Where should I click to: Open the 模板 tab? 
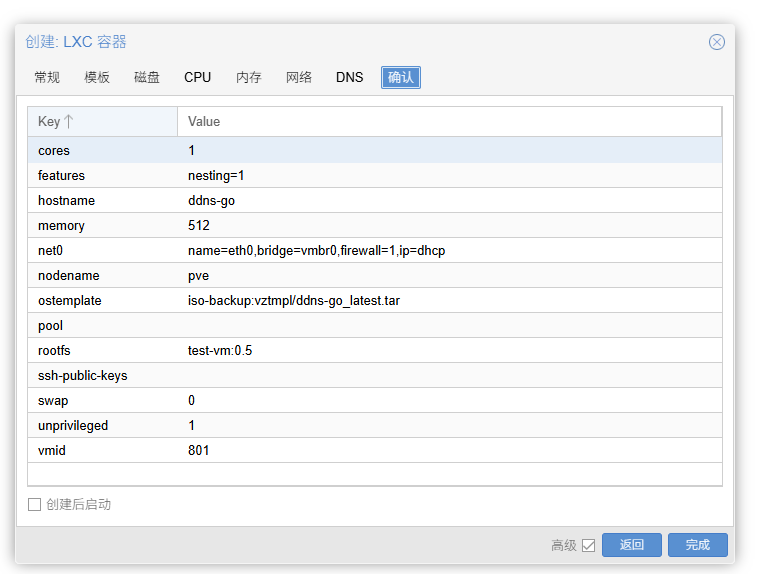[97, 78]
